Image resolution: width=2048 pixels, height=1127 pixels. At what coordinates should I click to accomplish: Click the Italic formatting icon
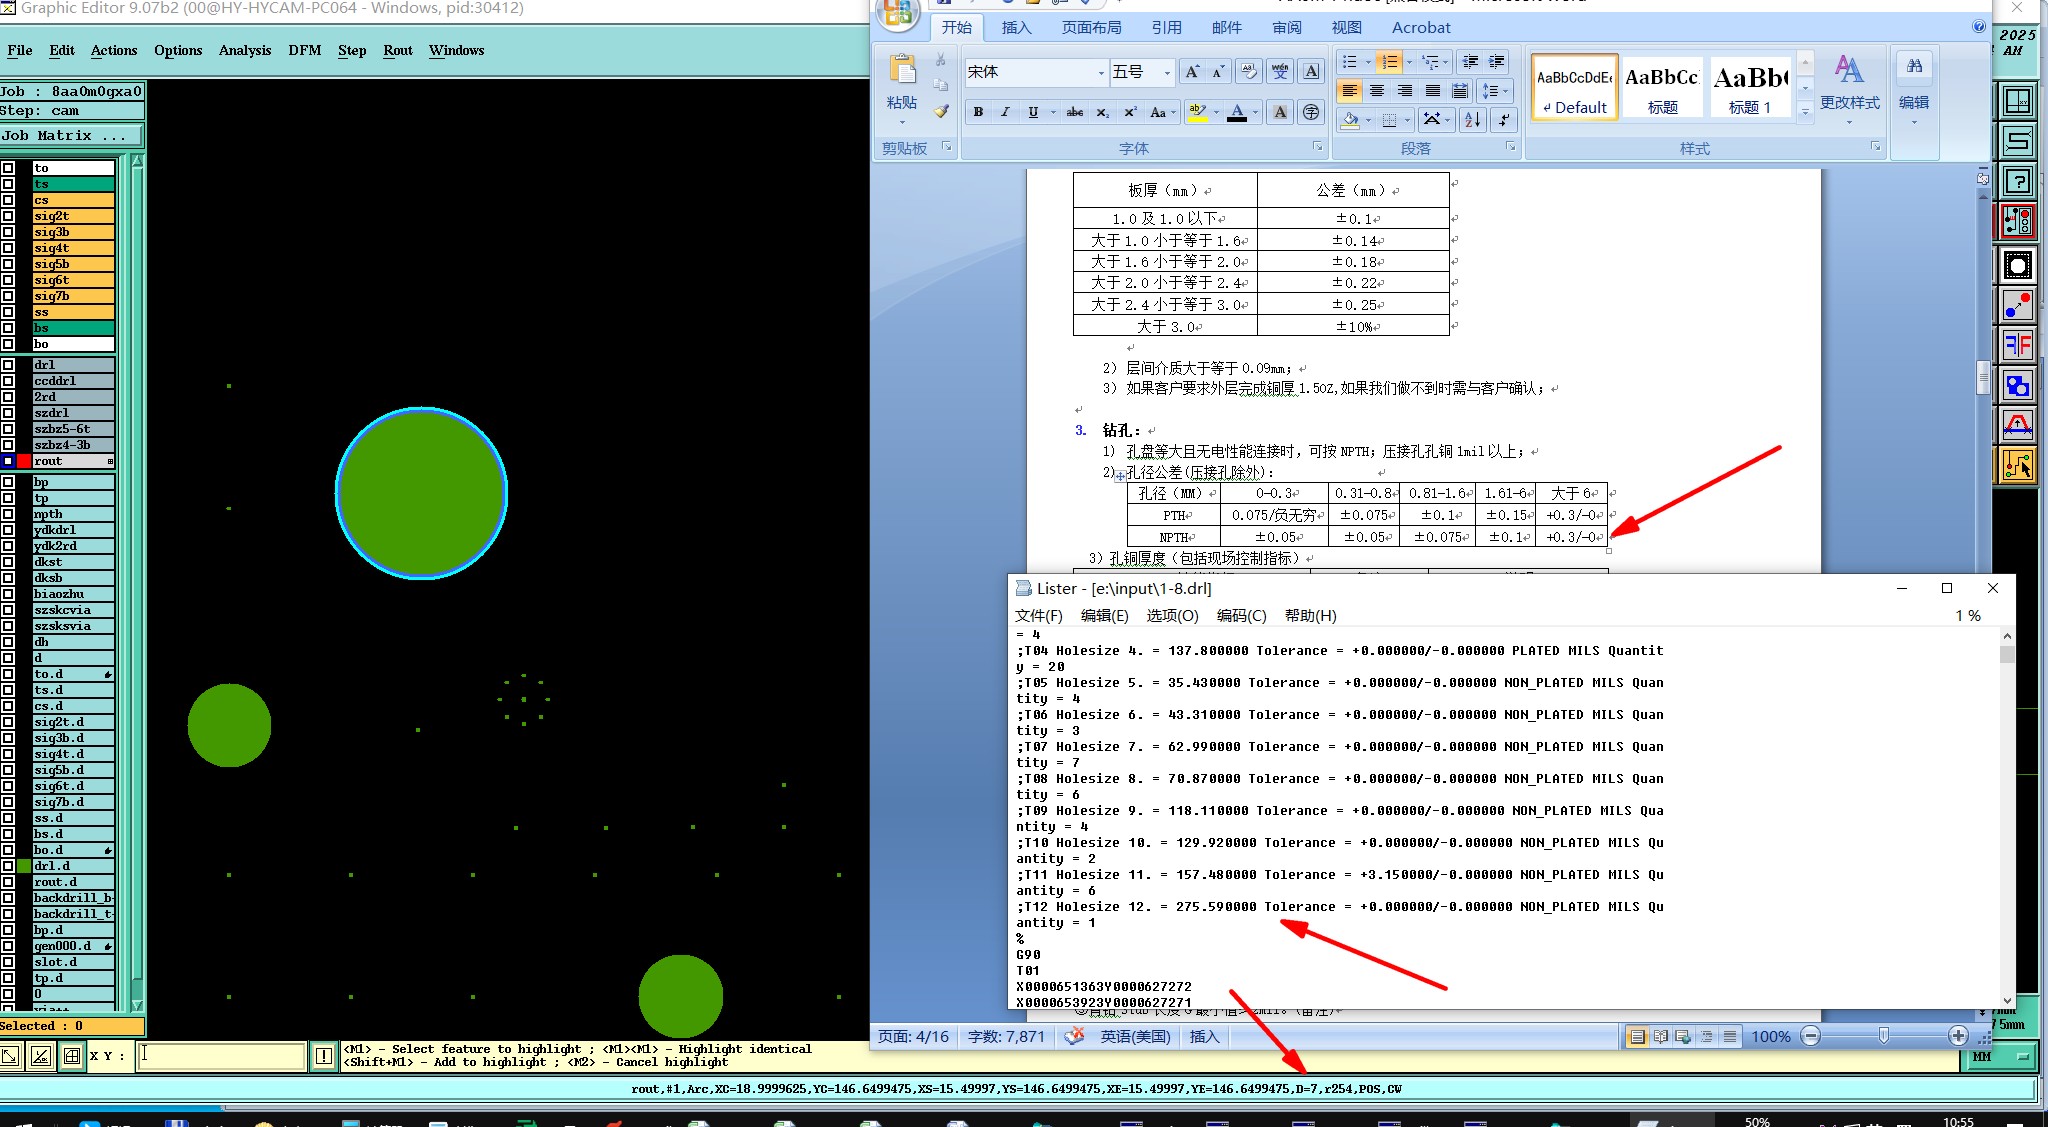point(1005,112)
